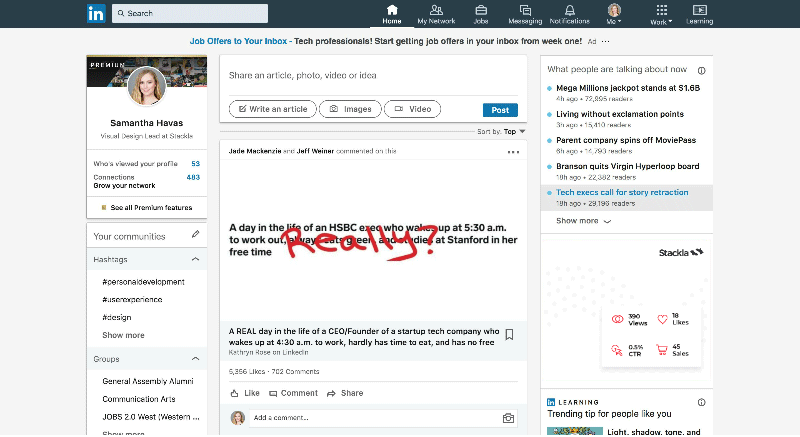Open info icon in Learning panel
This screenshot has height=437, width=800.
[702, 402]
